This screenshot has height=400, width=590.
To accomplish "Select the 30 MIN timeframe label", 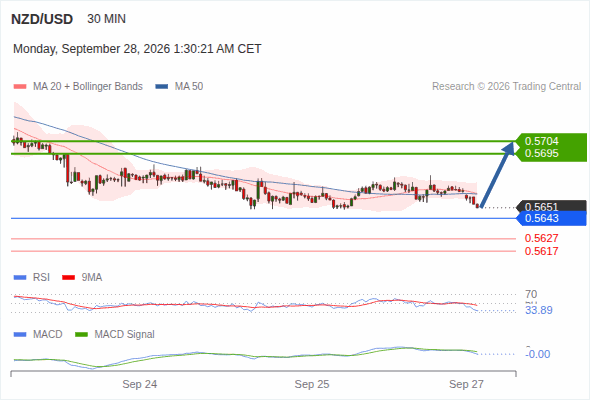I will (x=106, y=19).
